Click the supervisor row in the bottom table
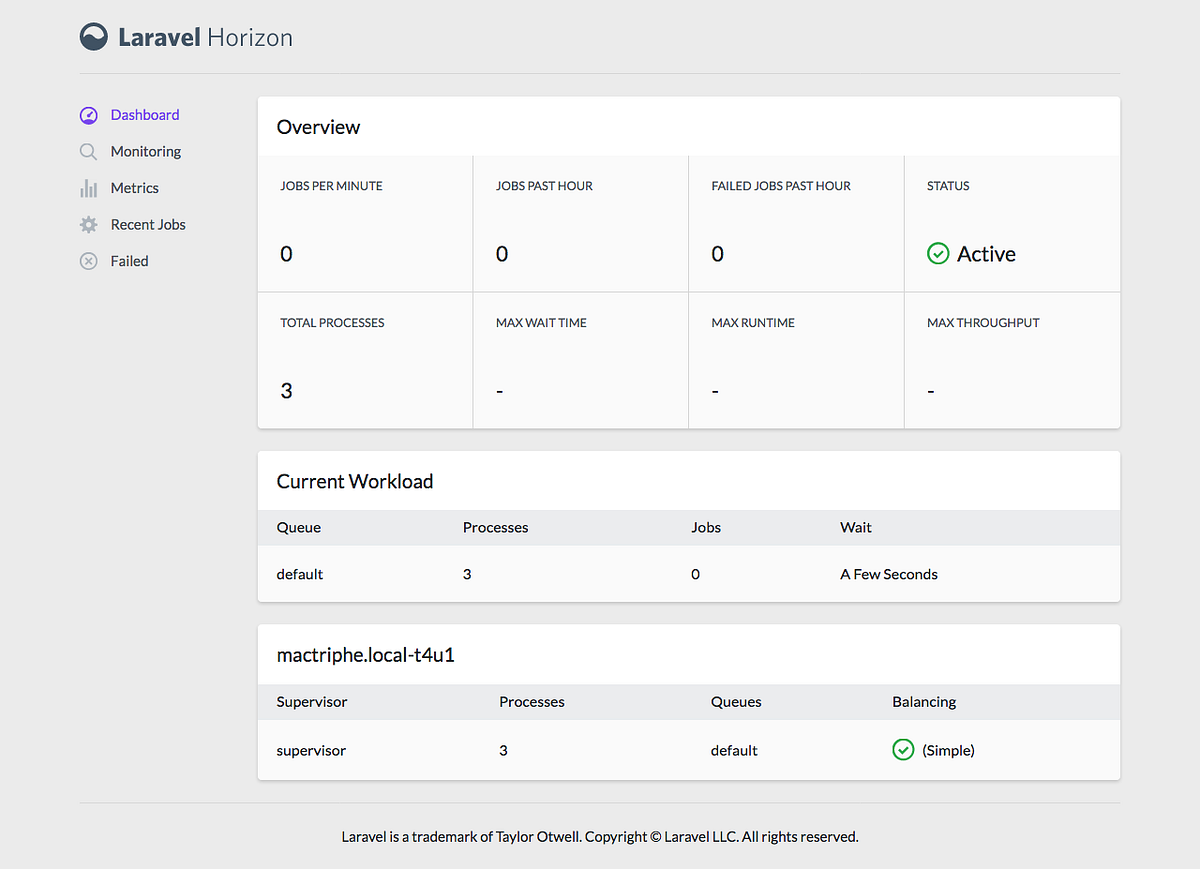The width and height of the screenshot is (1200, 869). (310, 749)
